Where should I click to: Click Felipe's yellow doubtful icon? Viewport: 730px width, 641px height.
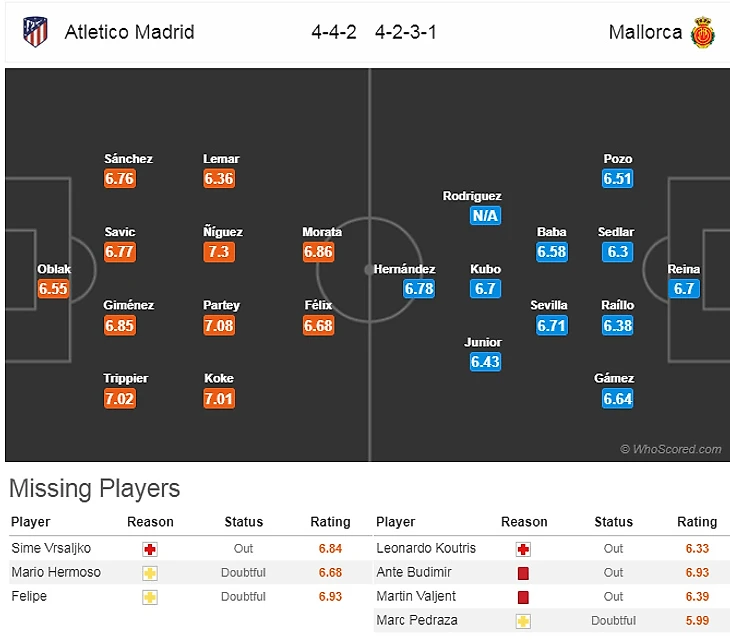click(150, 596)
